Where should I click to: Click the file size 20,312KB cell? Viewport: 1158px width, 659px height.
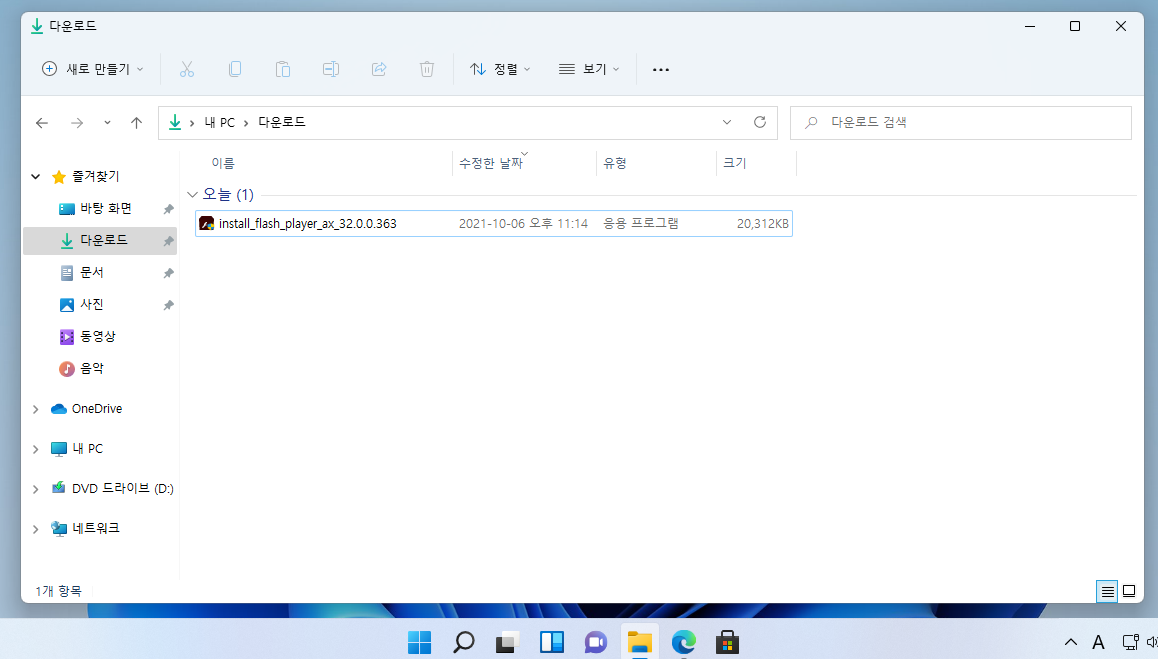(x=762, y=223)
